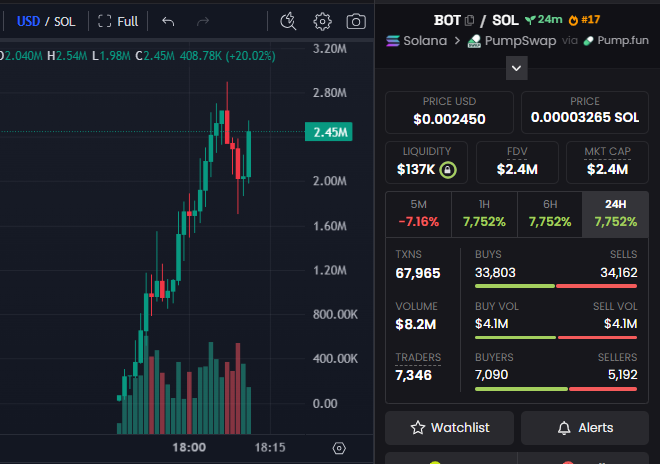Click the price 0.00003265 SOL
The width and height of the screenshot is (660, 464).
click(x=585, y=117)
